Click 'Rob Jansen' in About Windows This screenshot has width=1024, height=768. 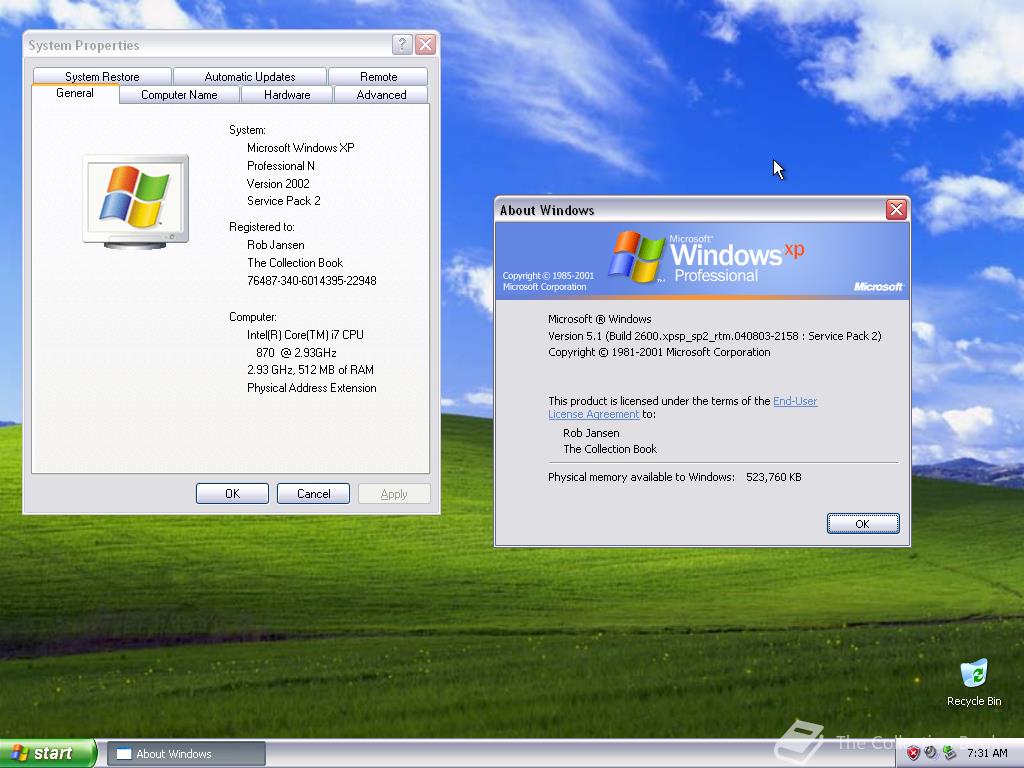tap(591, 433)
